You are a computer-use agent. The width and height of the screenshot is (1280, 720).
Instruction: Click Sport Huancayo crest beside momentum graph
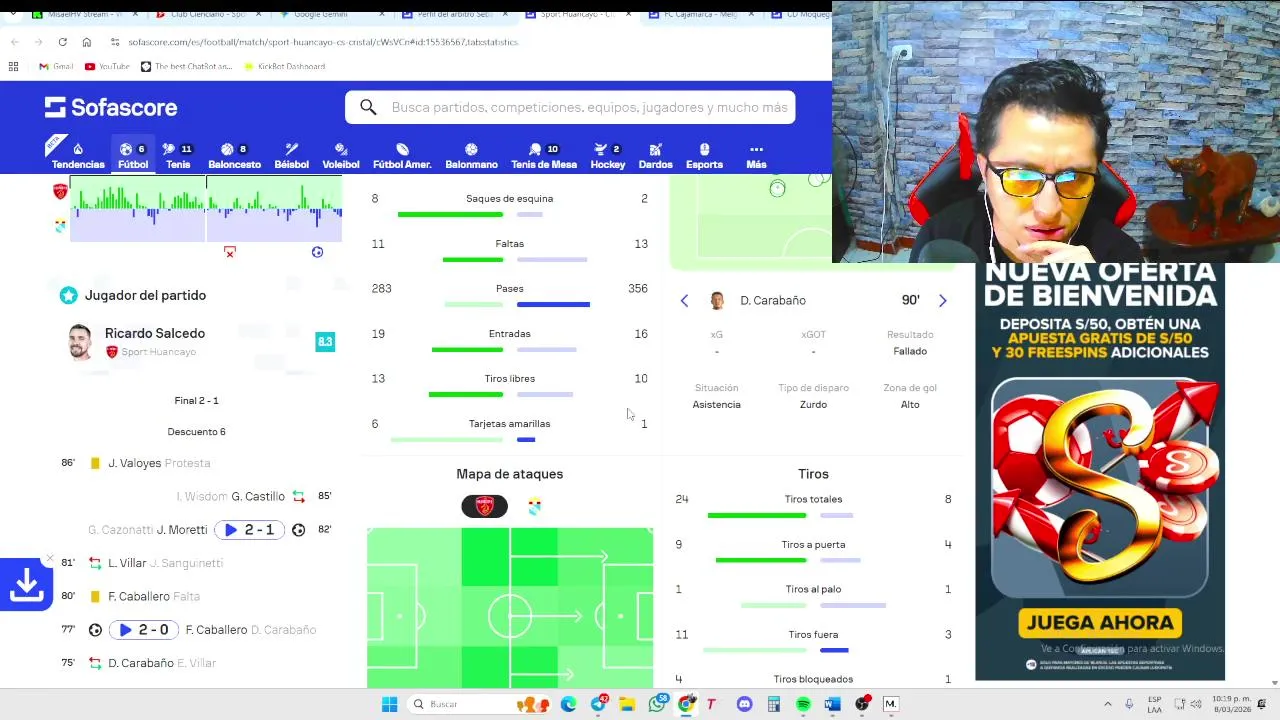[60, 192]
